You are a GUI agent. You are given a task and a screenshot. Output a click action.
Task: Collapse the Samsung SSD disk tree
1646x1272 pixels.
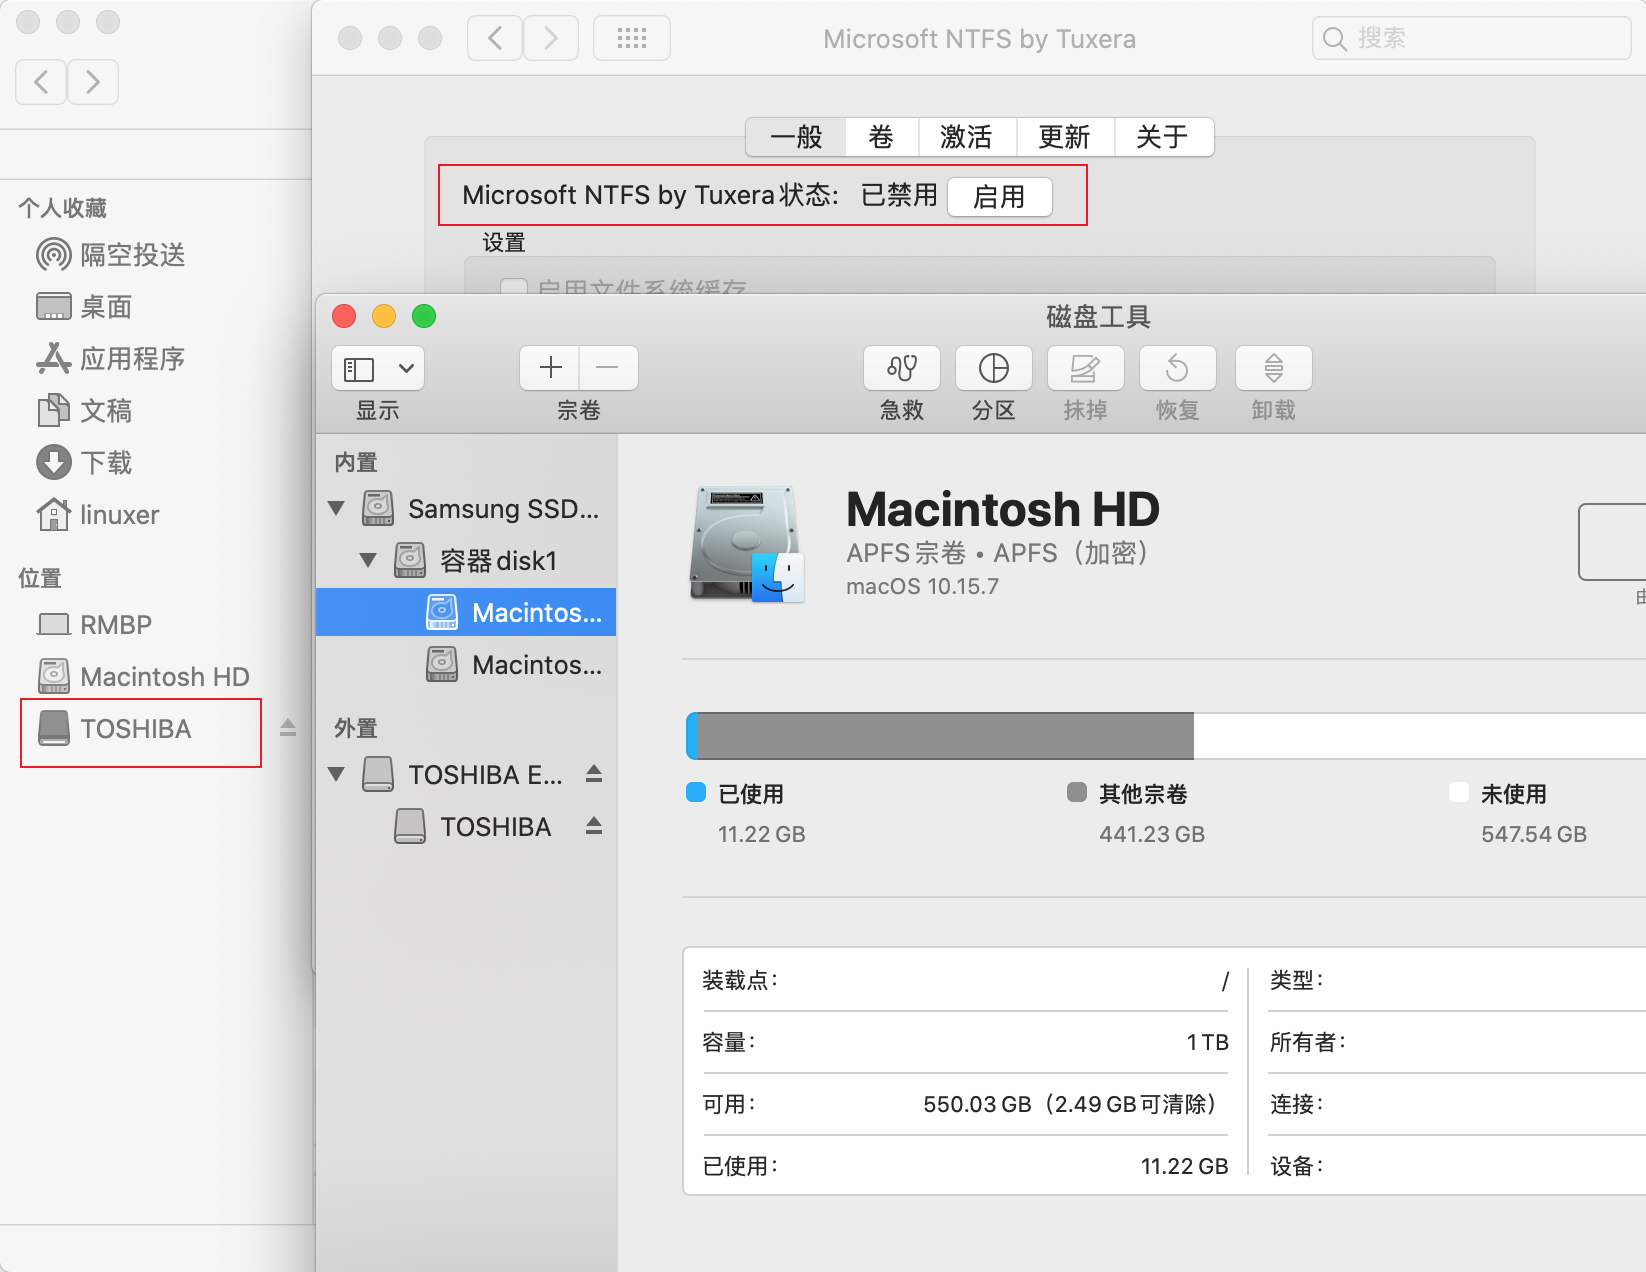(x=337, y=509)
